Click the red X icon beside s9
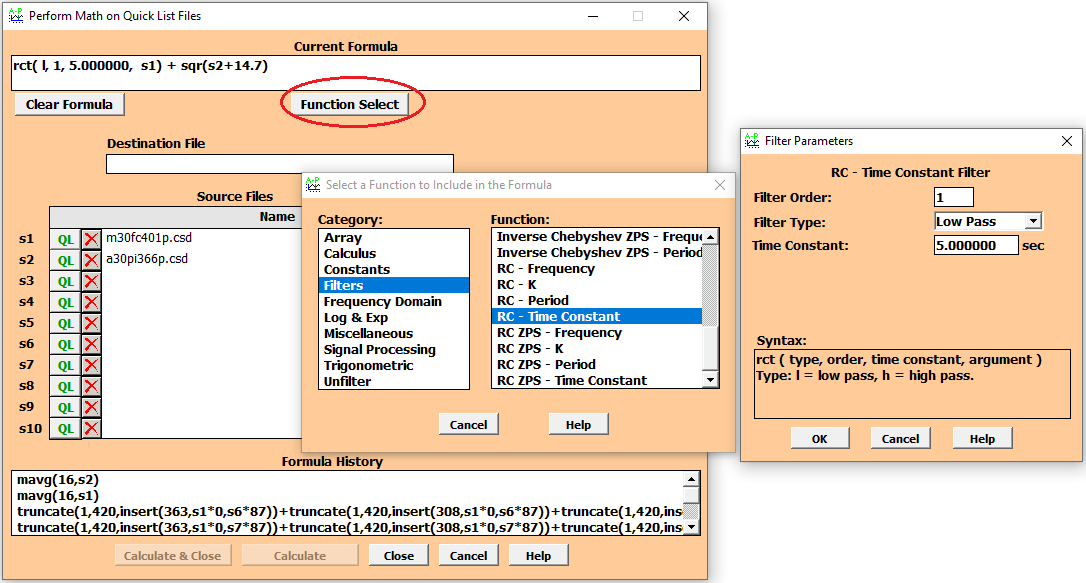Screen dimensions: 1086x583 pos(90,406)
